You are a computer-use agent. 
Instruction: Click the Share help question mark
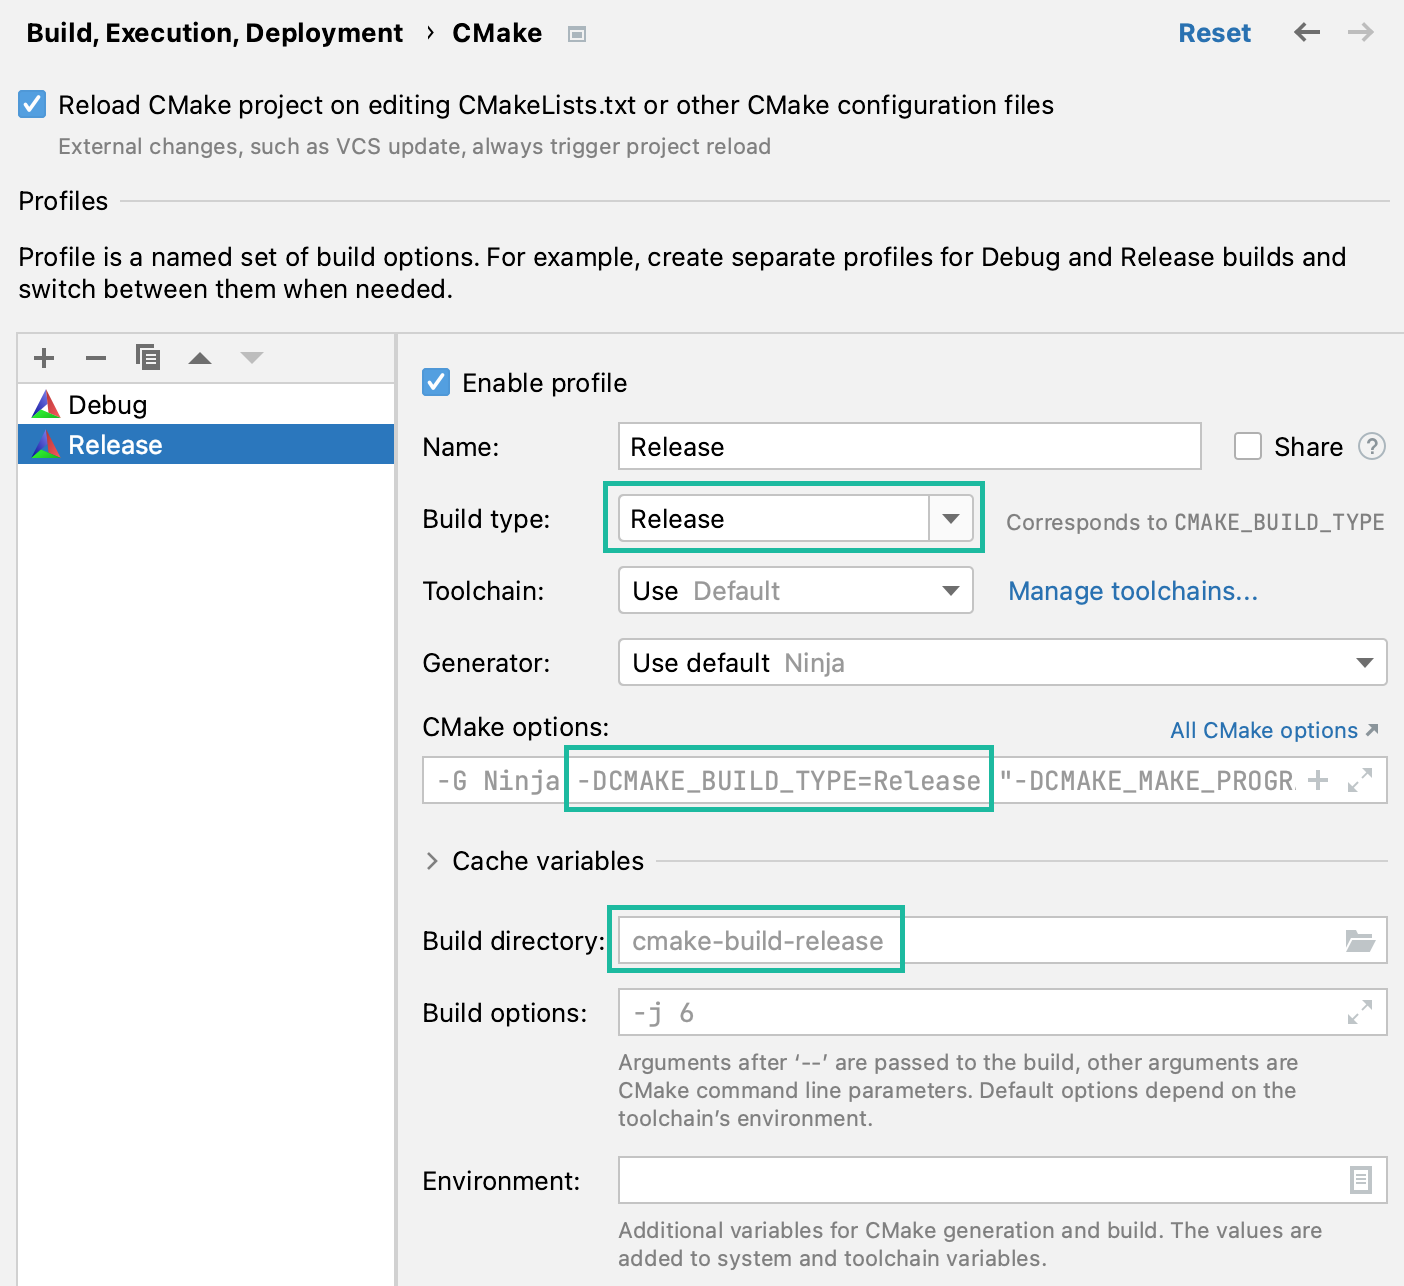point(1373,447)
